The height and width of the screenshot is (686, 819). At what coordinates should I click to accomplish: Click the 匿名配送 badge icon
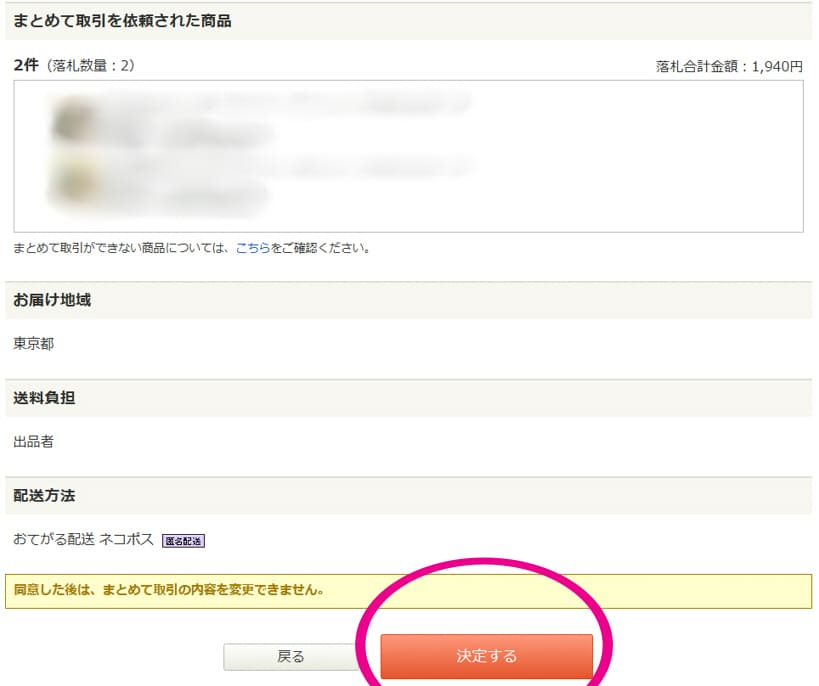click(183, 541)
